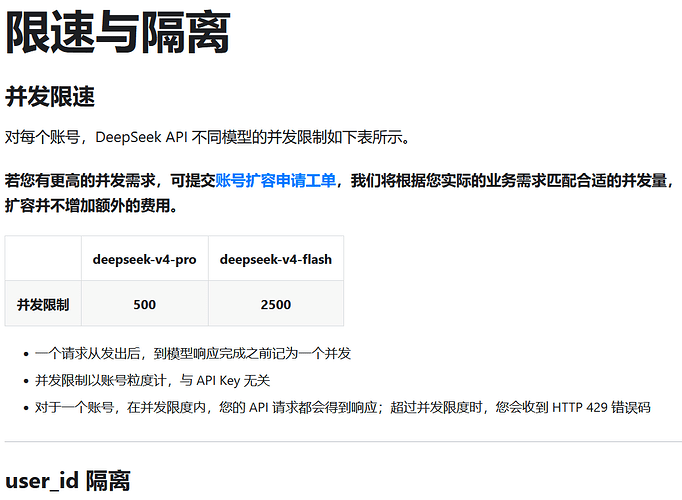Click the 限速与隔离 page title
The image size is (682, 500).
[x=117, y=33]
